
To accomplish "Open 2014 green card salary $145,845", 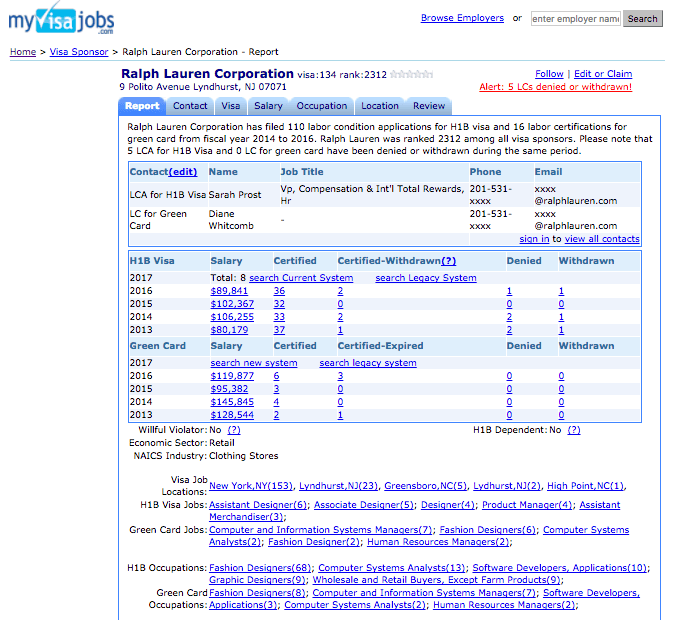I will click(x=232, y=402).
